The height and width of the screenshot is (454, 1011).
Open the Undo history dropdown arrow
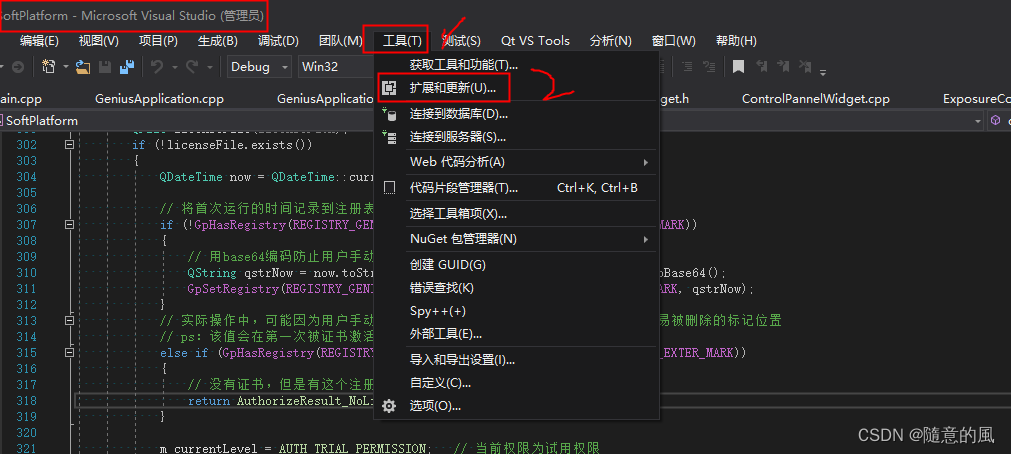point(173,67)
